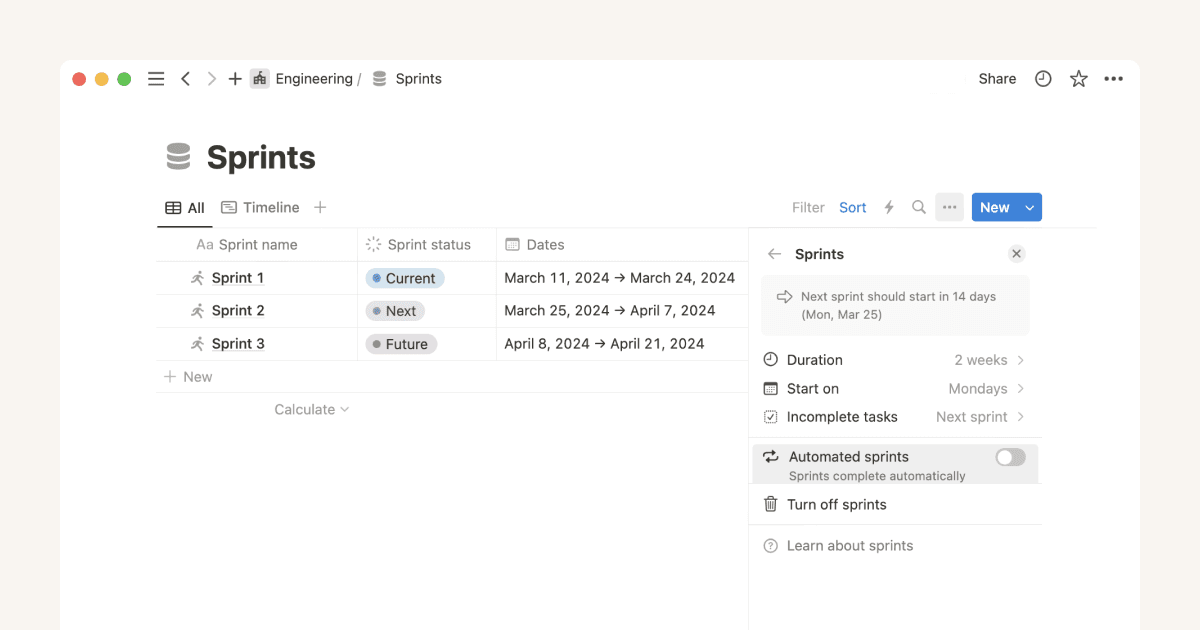Open Sprint 2 via its runner icon
Screen dimensions: 1200x630
[198, 310]
